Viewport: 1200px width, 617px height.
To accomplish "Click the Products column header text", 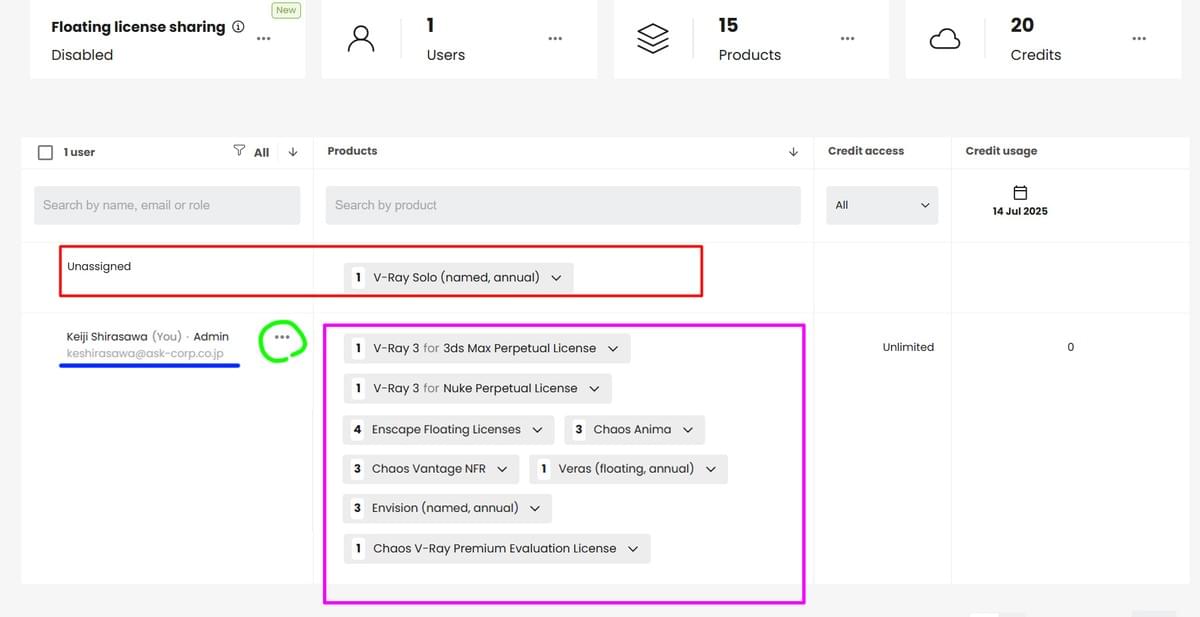I will [x=353, y=151].
